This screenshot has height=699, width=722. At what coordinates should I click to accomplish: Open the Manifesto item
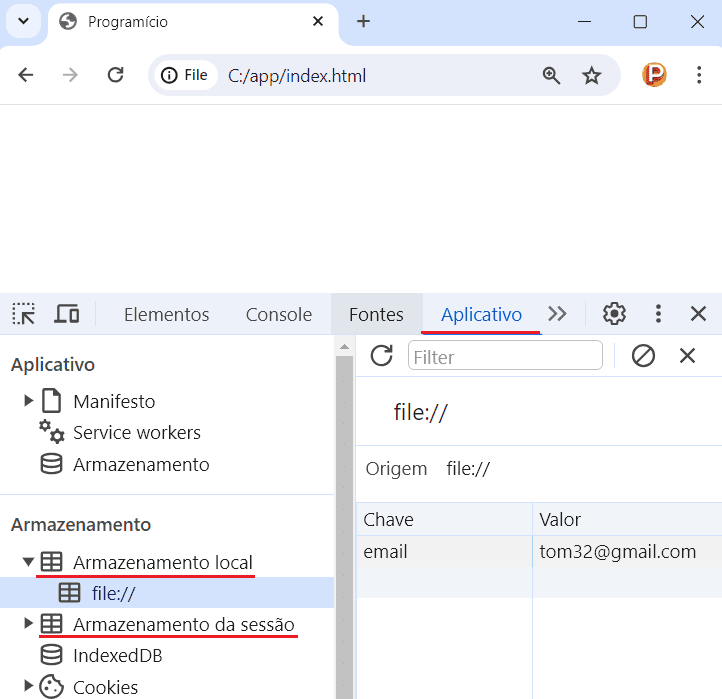(114, 402)
